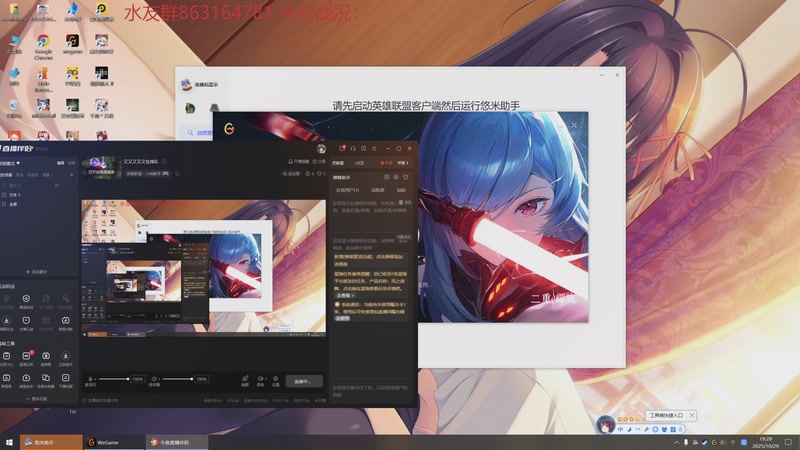Open the live tool icon with red badge
Image resolution: width=800 pixels, height=450 pixels.
click(27, 356)
